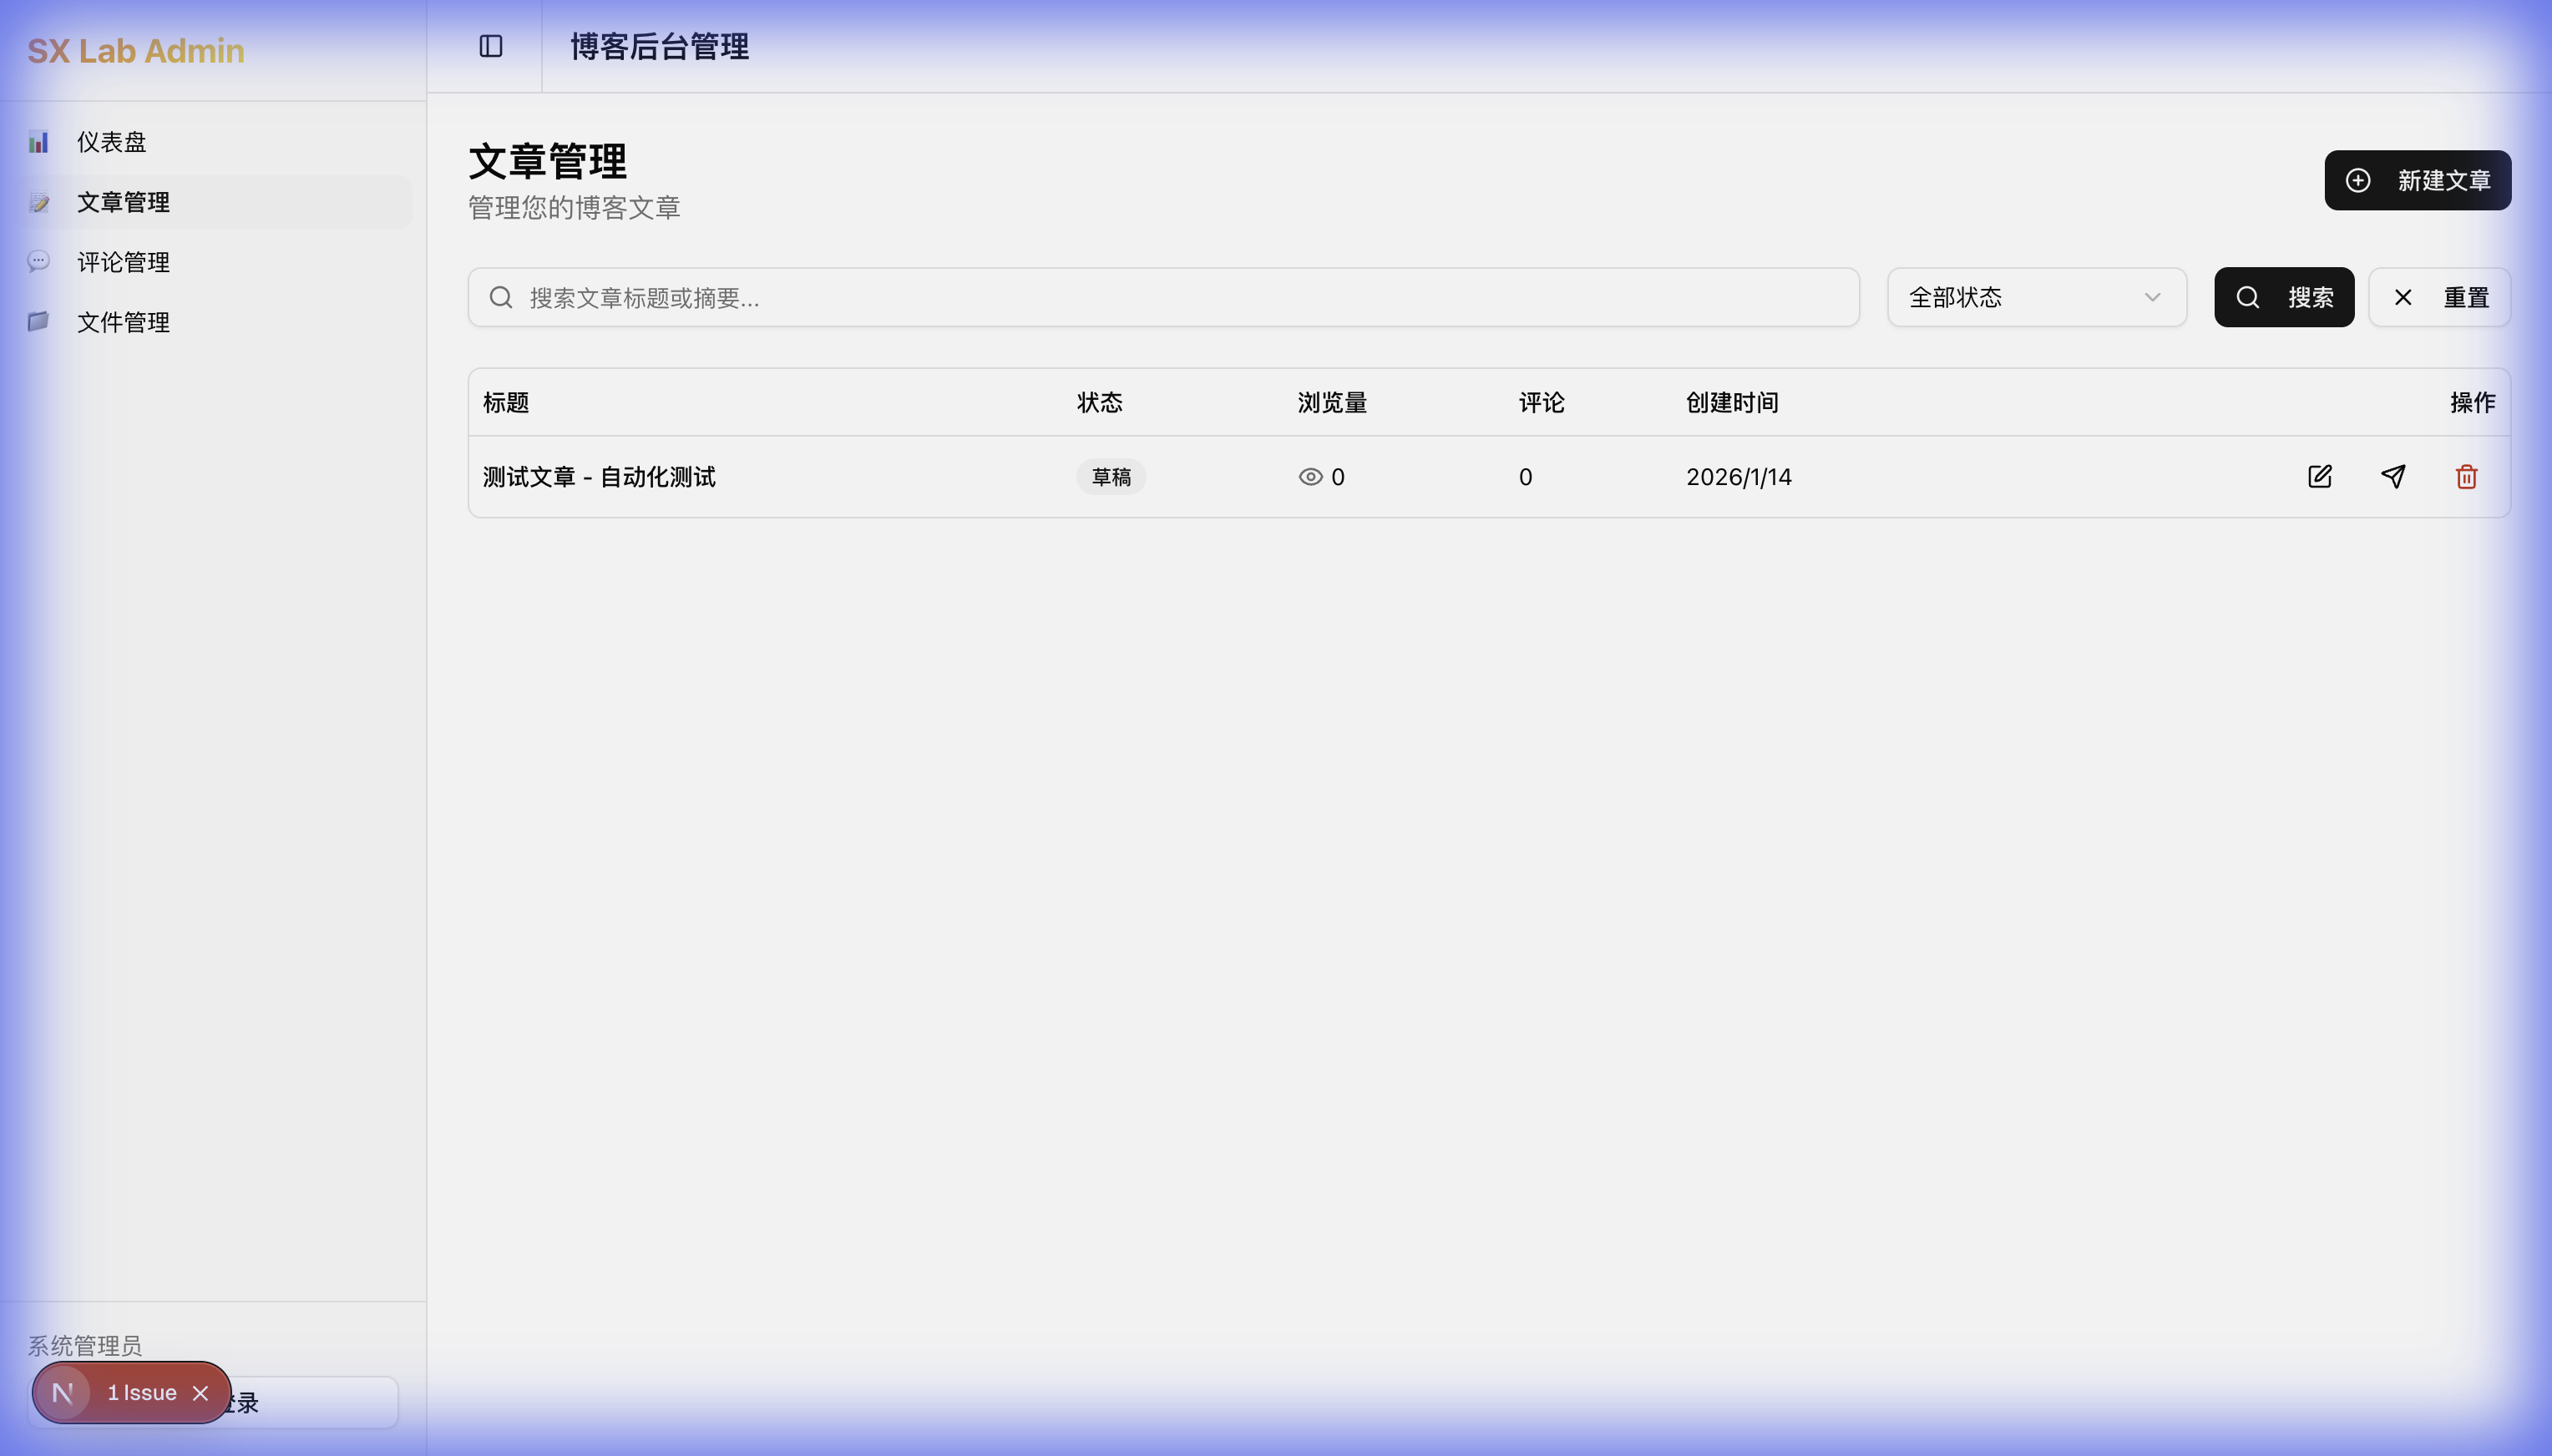Click the eye view-count icon on the article row
This screenshot has height=1456, width=2552.
tap(1309, 477)
